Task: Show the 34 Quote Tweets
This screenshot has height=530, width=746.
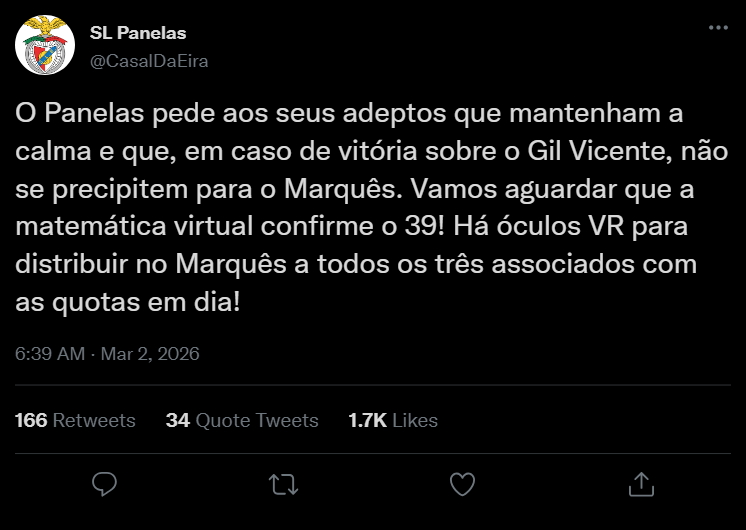Action: pos(242,420)
